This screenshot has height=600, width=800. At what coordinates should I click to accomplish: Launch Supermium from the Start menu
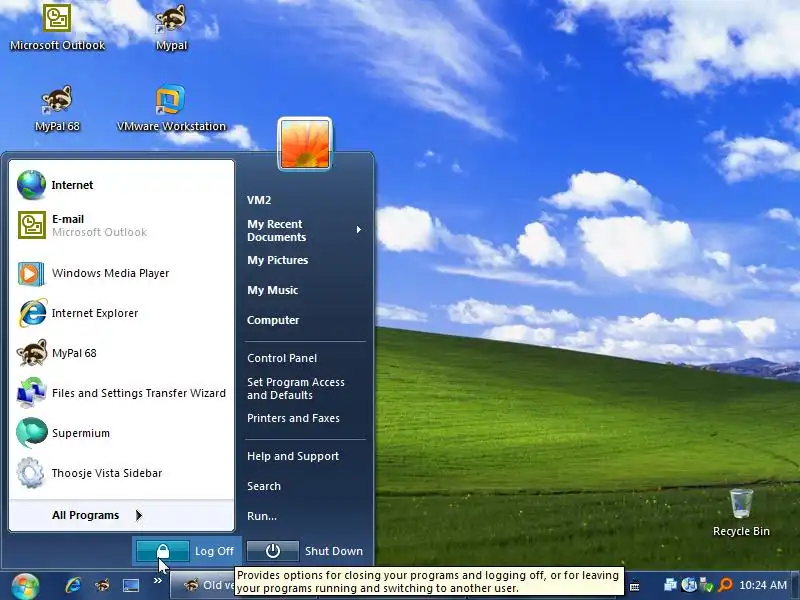coord(121,433)
